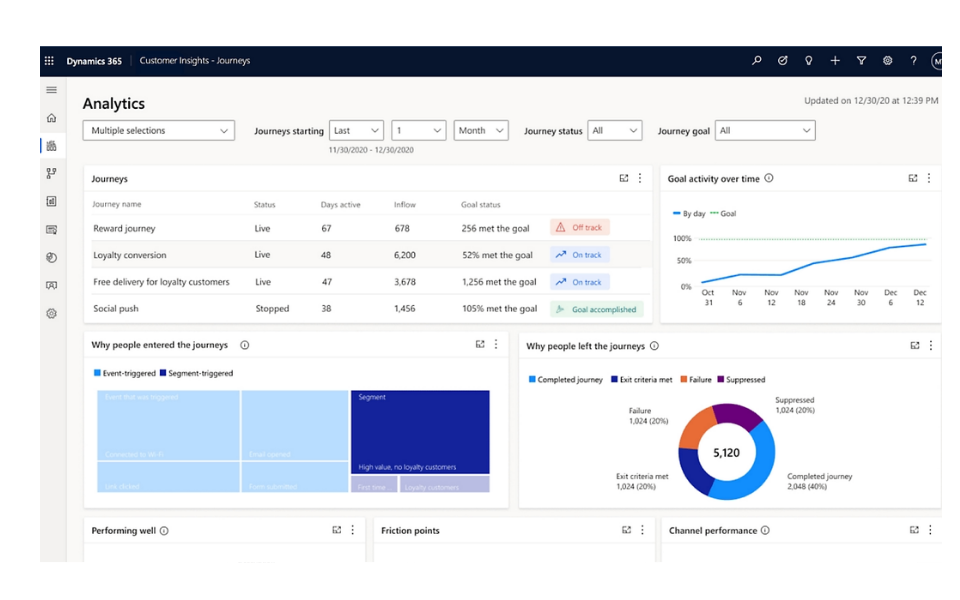Open the Journey goal dropdown
The width and height of the screenshot is (960, 600).
pos(765,130)
